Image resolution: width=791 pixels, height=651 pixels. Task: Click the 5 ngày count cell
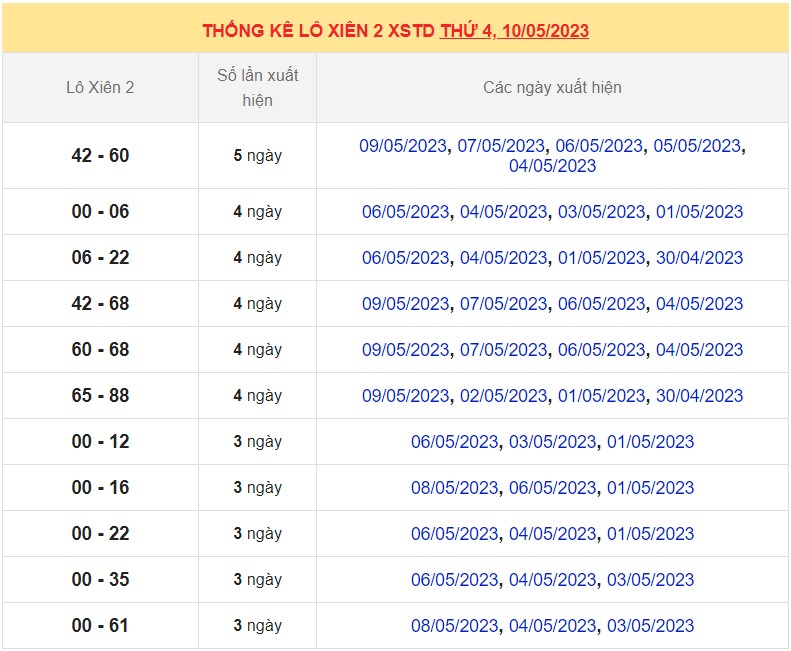point(257,156)
